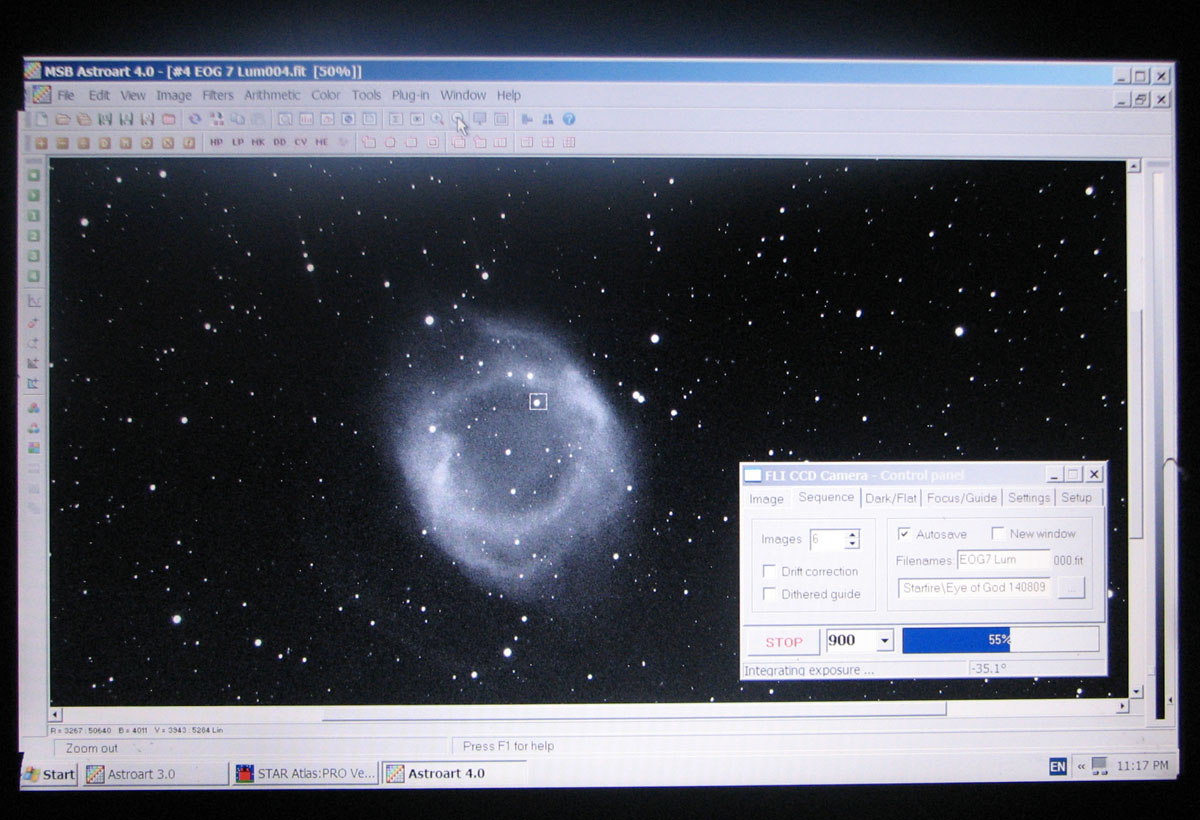
Task: Open the Arithmetic menu
Action: click(272, 95)
